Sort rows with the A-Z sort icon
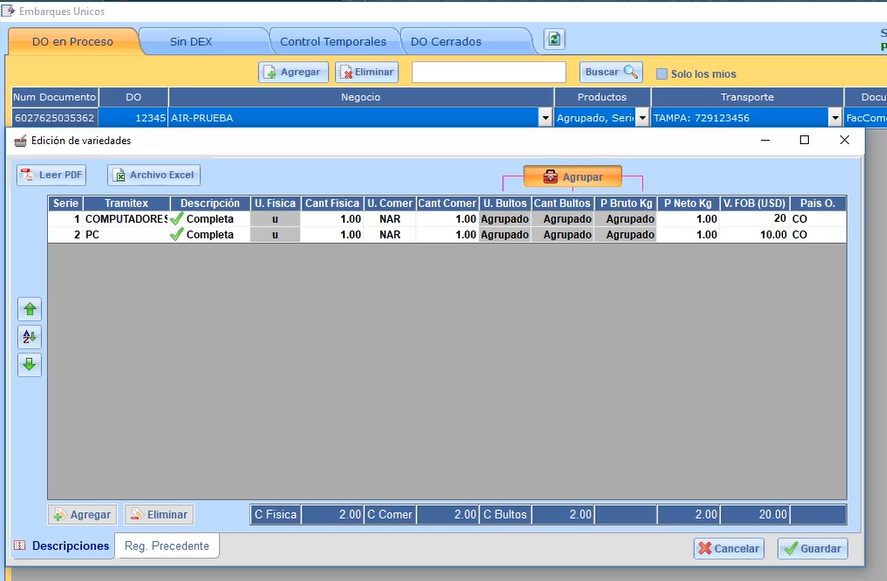 [x=30, y=337]
